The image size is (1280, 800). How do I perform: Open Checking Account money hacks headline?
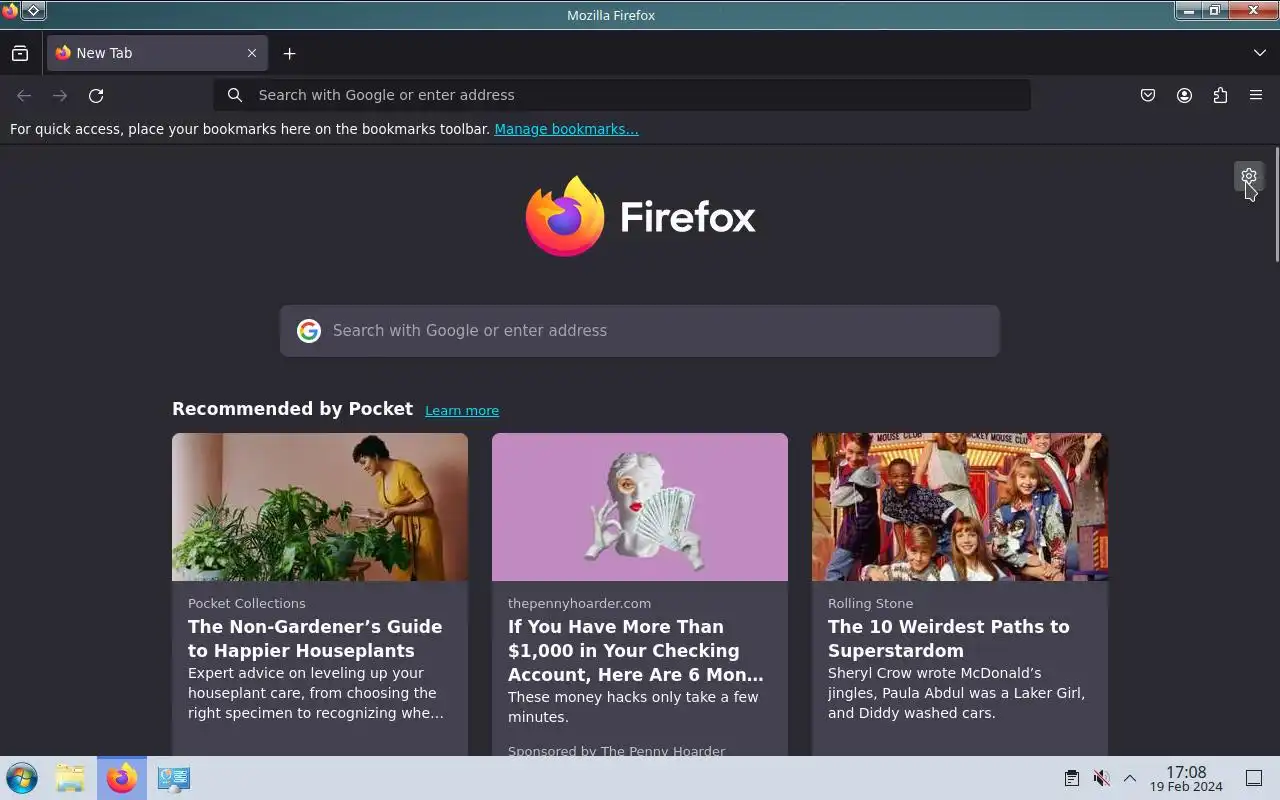[x=636, y=650]
